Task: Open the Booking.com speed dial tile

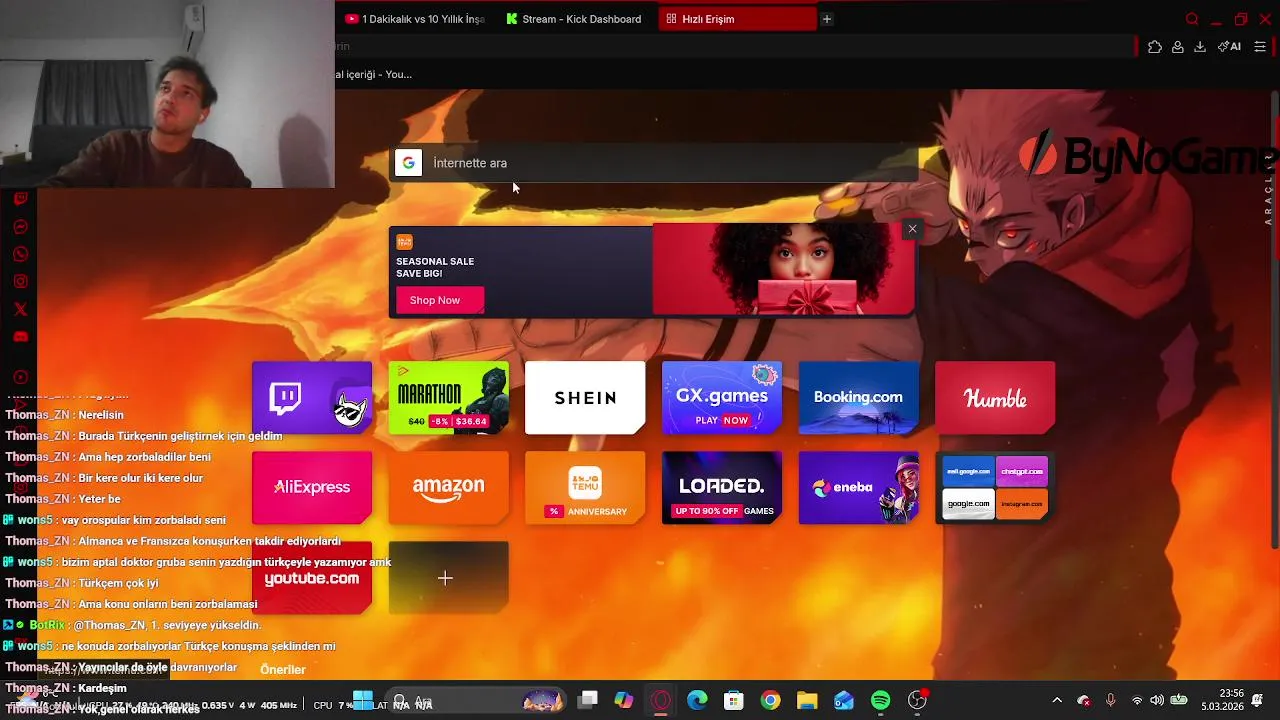Action: [x=858, y=398]
